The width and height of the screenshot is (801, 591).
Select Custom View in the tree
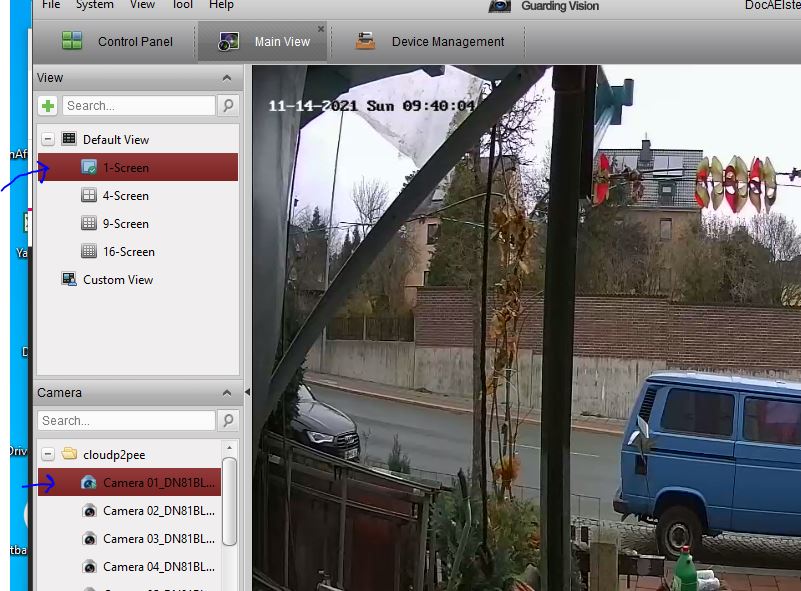click(x=118, y=280)
